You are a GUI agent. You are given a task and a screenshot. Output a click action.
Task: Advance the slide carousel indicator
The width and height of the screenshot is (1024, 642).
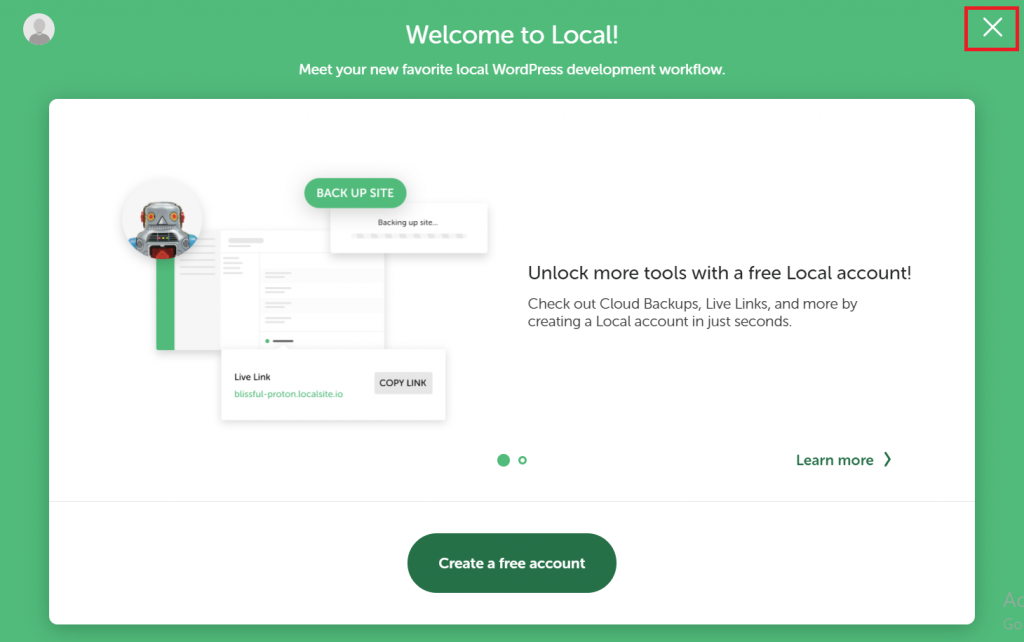pyautogui.click(x=522, y=460)
